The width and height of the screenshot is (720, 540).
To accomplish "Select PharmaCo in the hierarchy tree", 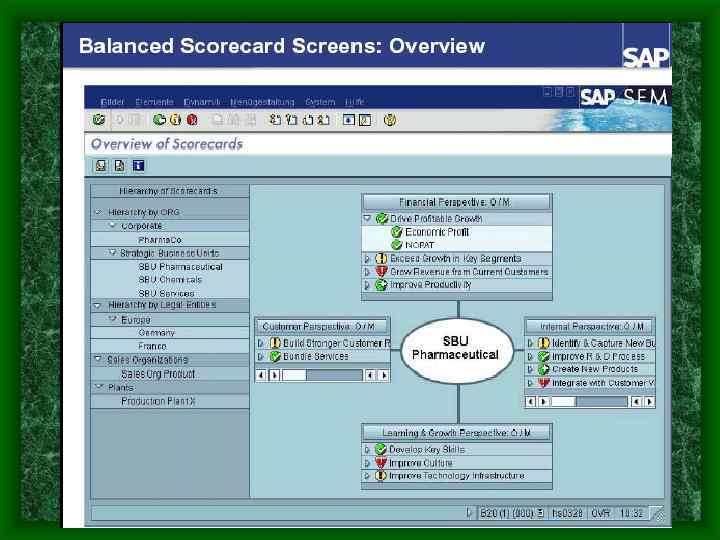I will tap(160, 240).
